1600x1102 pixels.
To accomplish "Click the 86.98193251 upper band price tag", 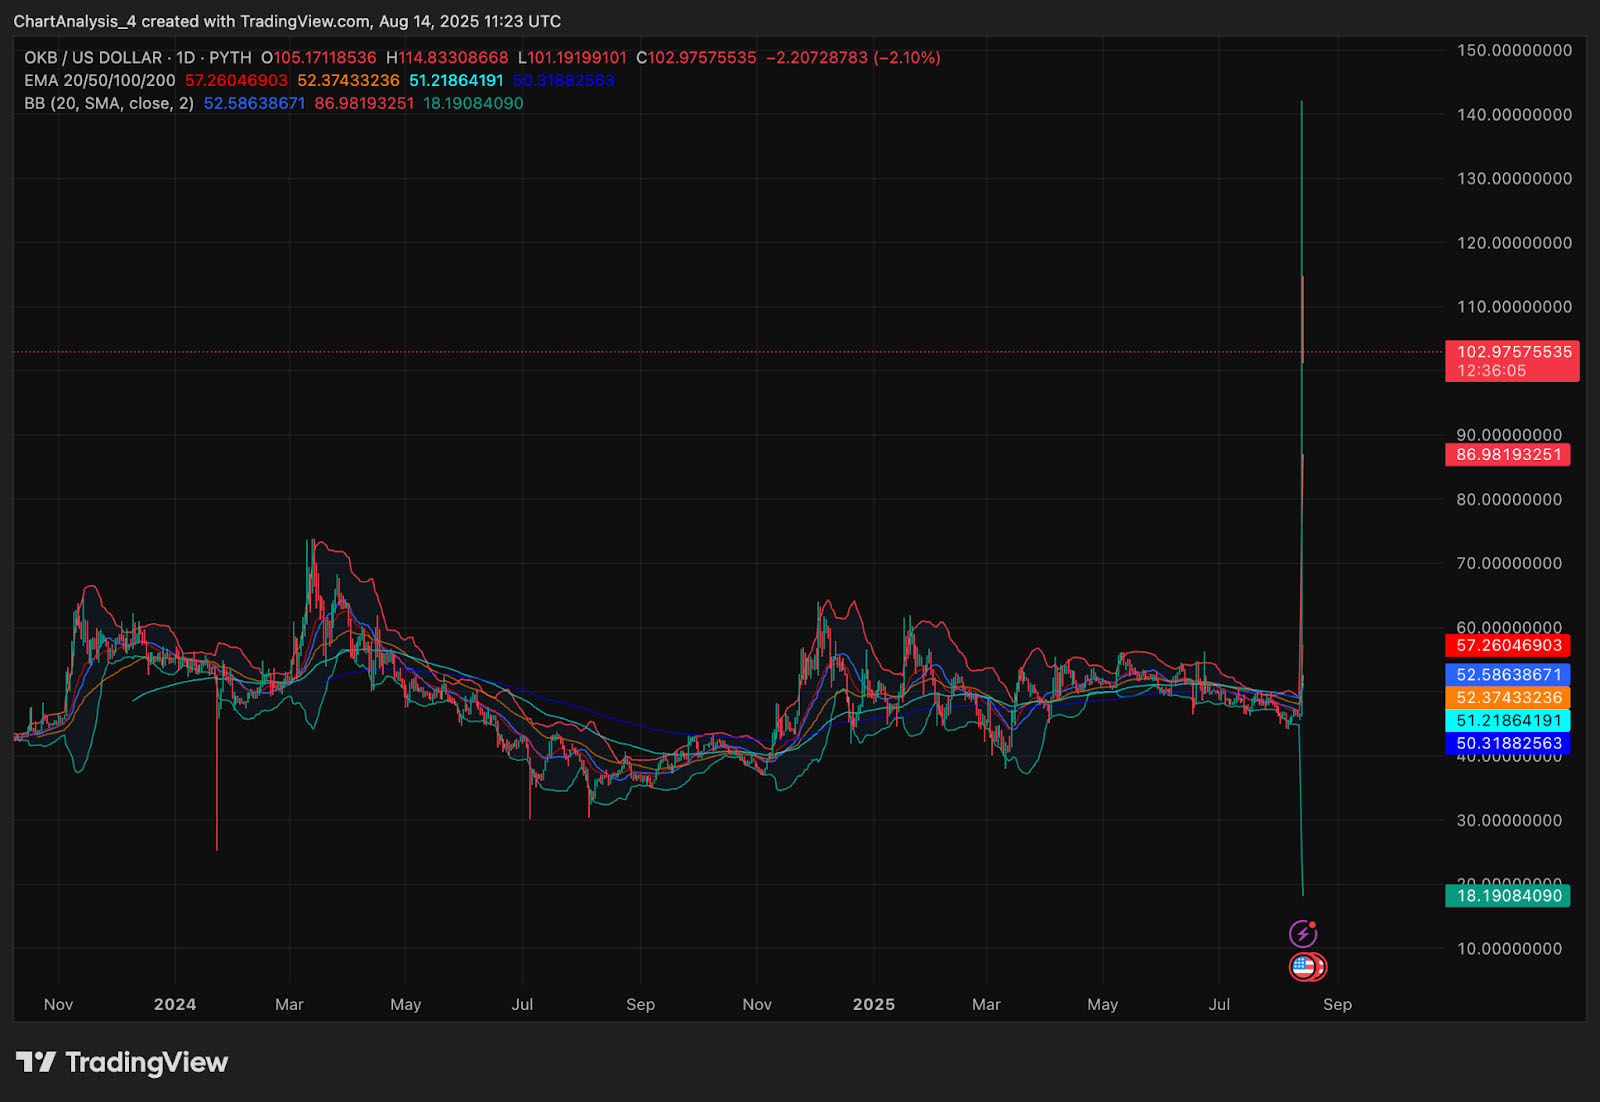I will pyautogui.click(x=1508, y=454).
